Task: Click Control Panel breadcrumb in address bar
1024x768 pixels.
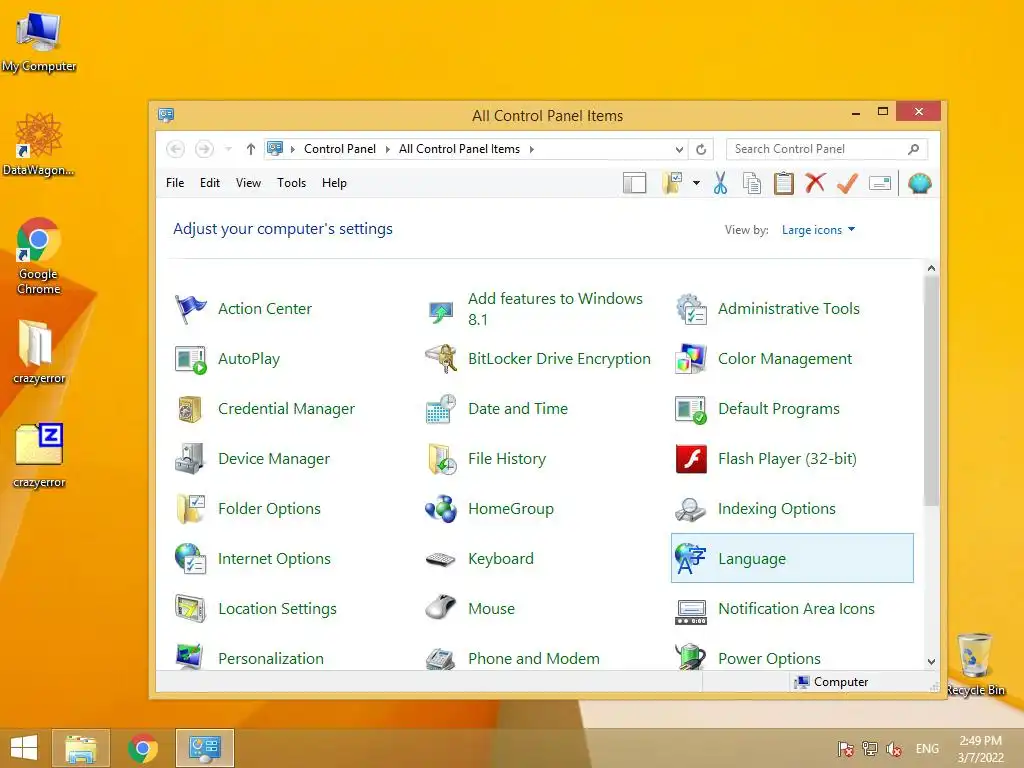Action: pos(340,150)
